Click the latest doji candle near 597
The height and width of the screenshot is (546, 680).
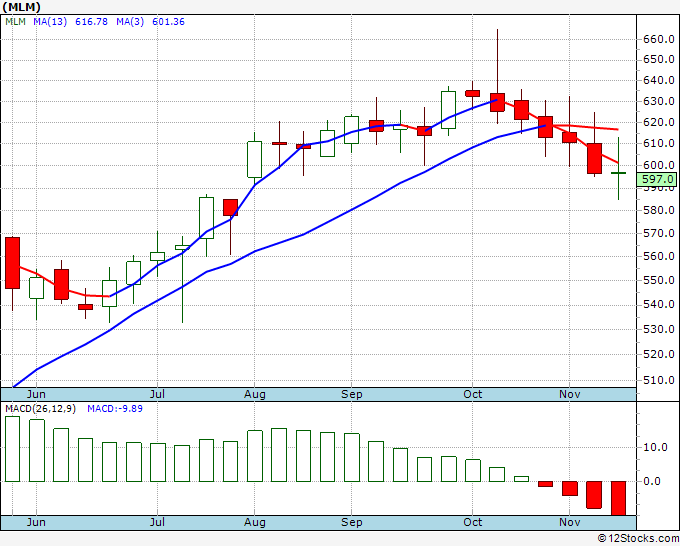[618, 173]
